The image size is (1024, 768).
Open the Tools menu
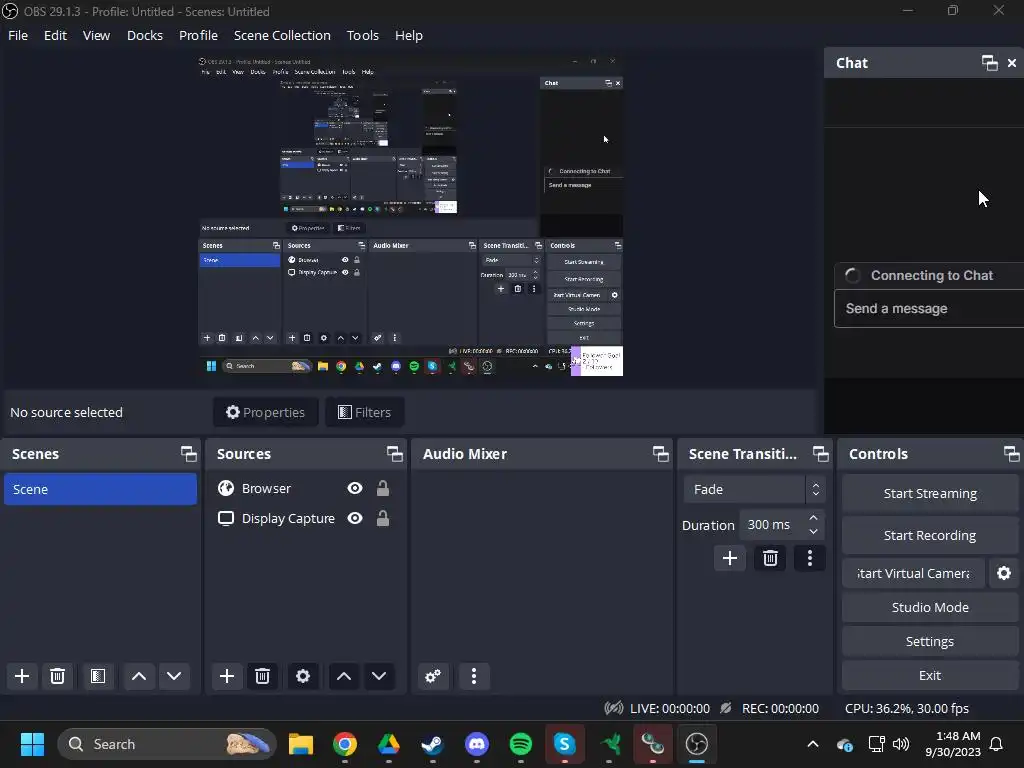coord(362,35)
